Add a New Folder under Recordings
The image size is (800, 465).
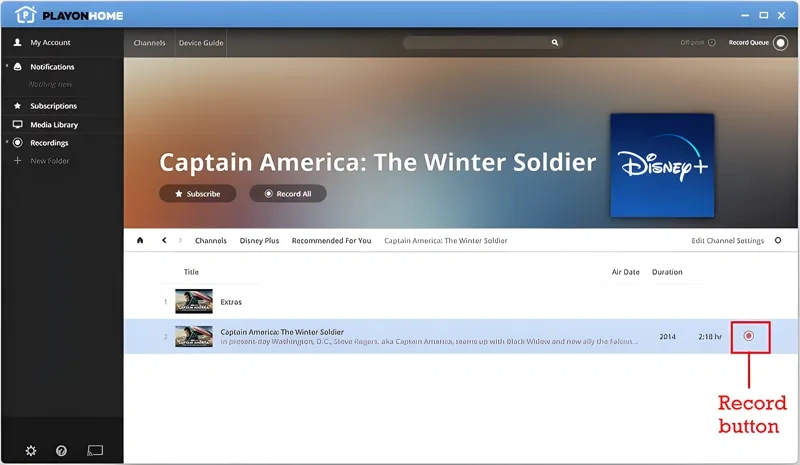point(49,161)
